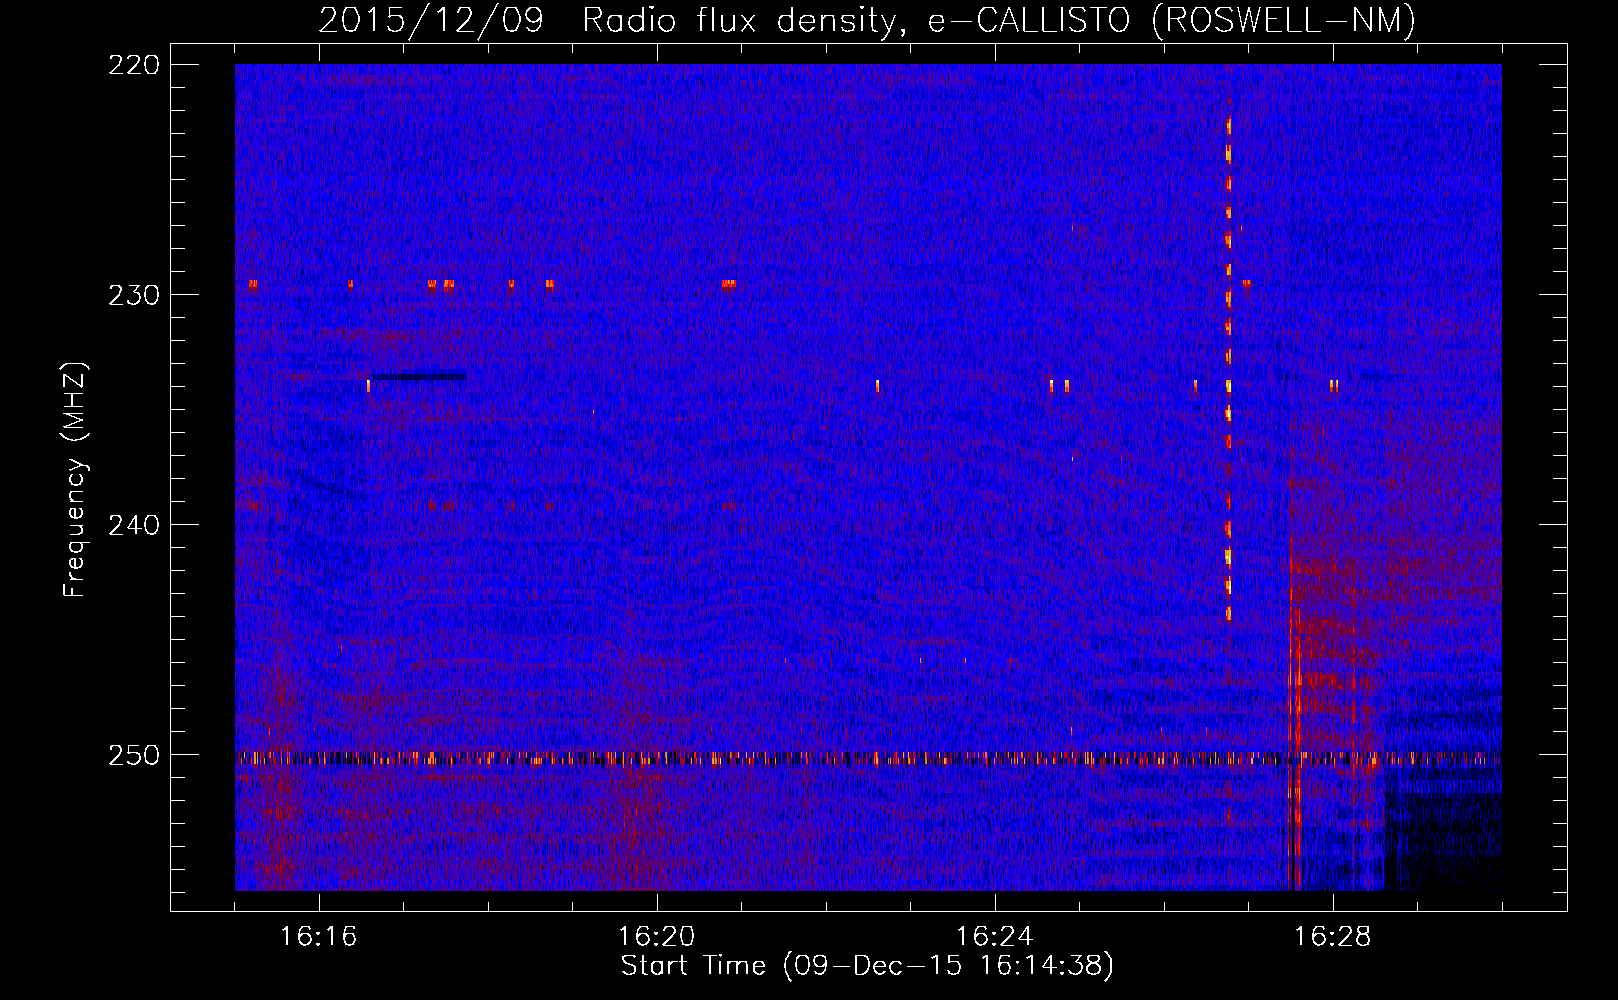The width and height of the screenshot is (1618, 1000).
Task: Click the dark horizontal streak near 234 MHz
Action: (419, 377)
